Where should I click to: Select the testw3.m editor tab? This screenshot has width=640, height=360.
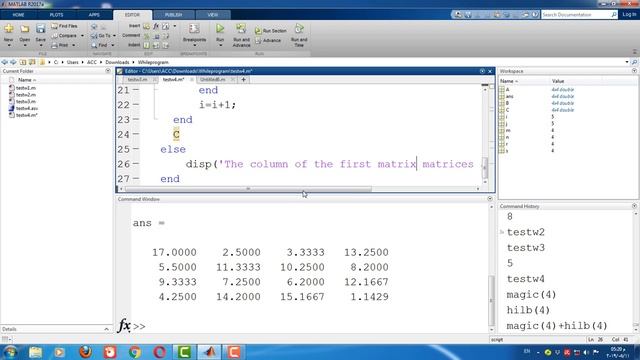pyautogui.click(x=137, y=80)
